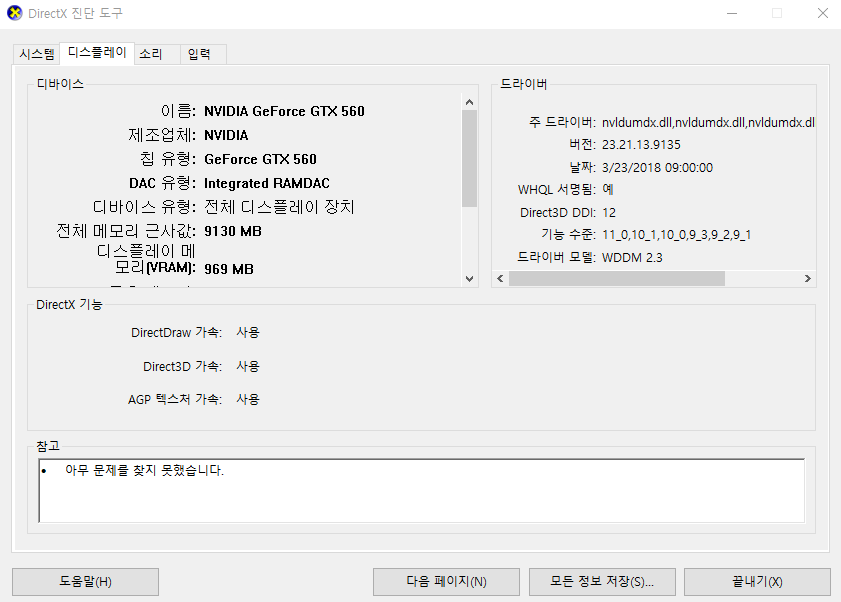Close the DirectX 진단 도구 window
This screenshot has width=841, height=602.
(823, 13)
